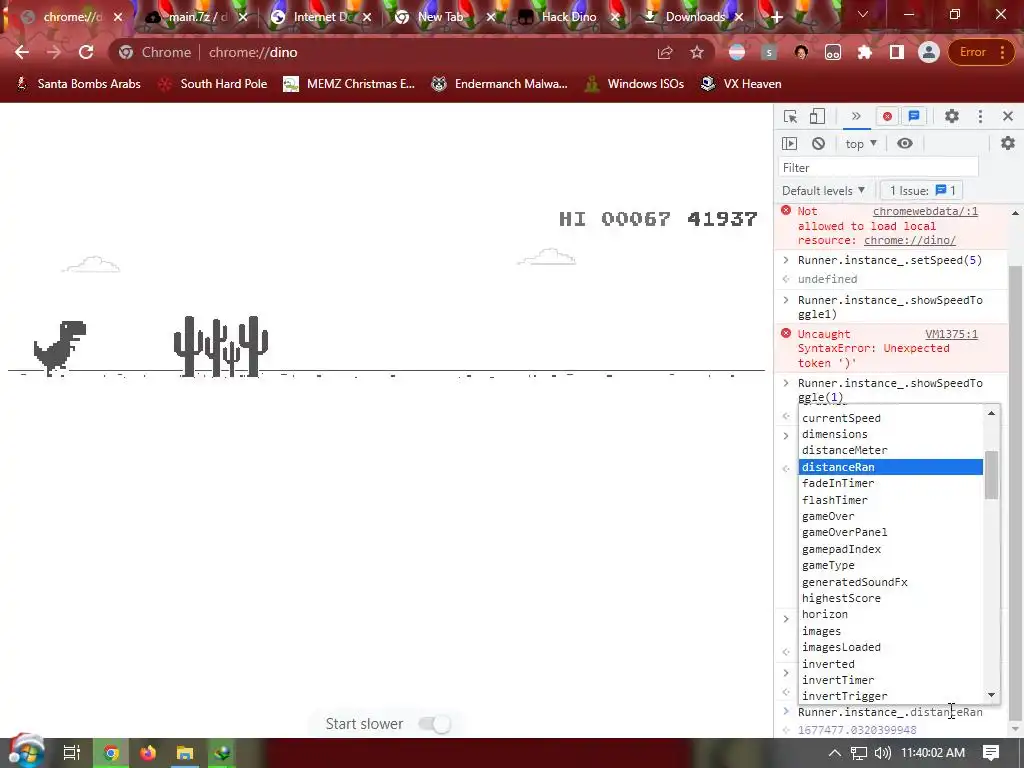Click the console Filter input field
The height and width of the screenshot is (768, 1024).
[878, 168]
